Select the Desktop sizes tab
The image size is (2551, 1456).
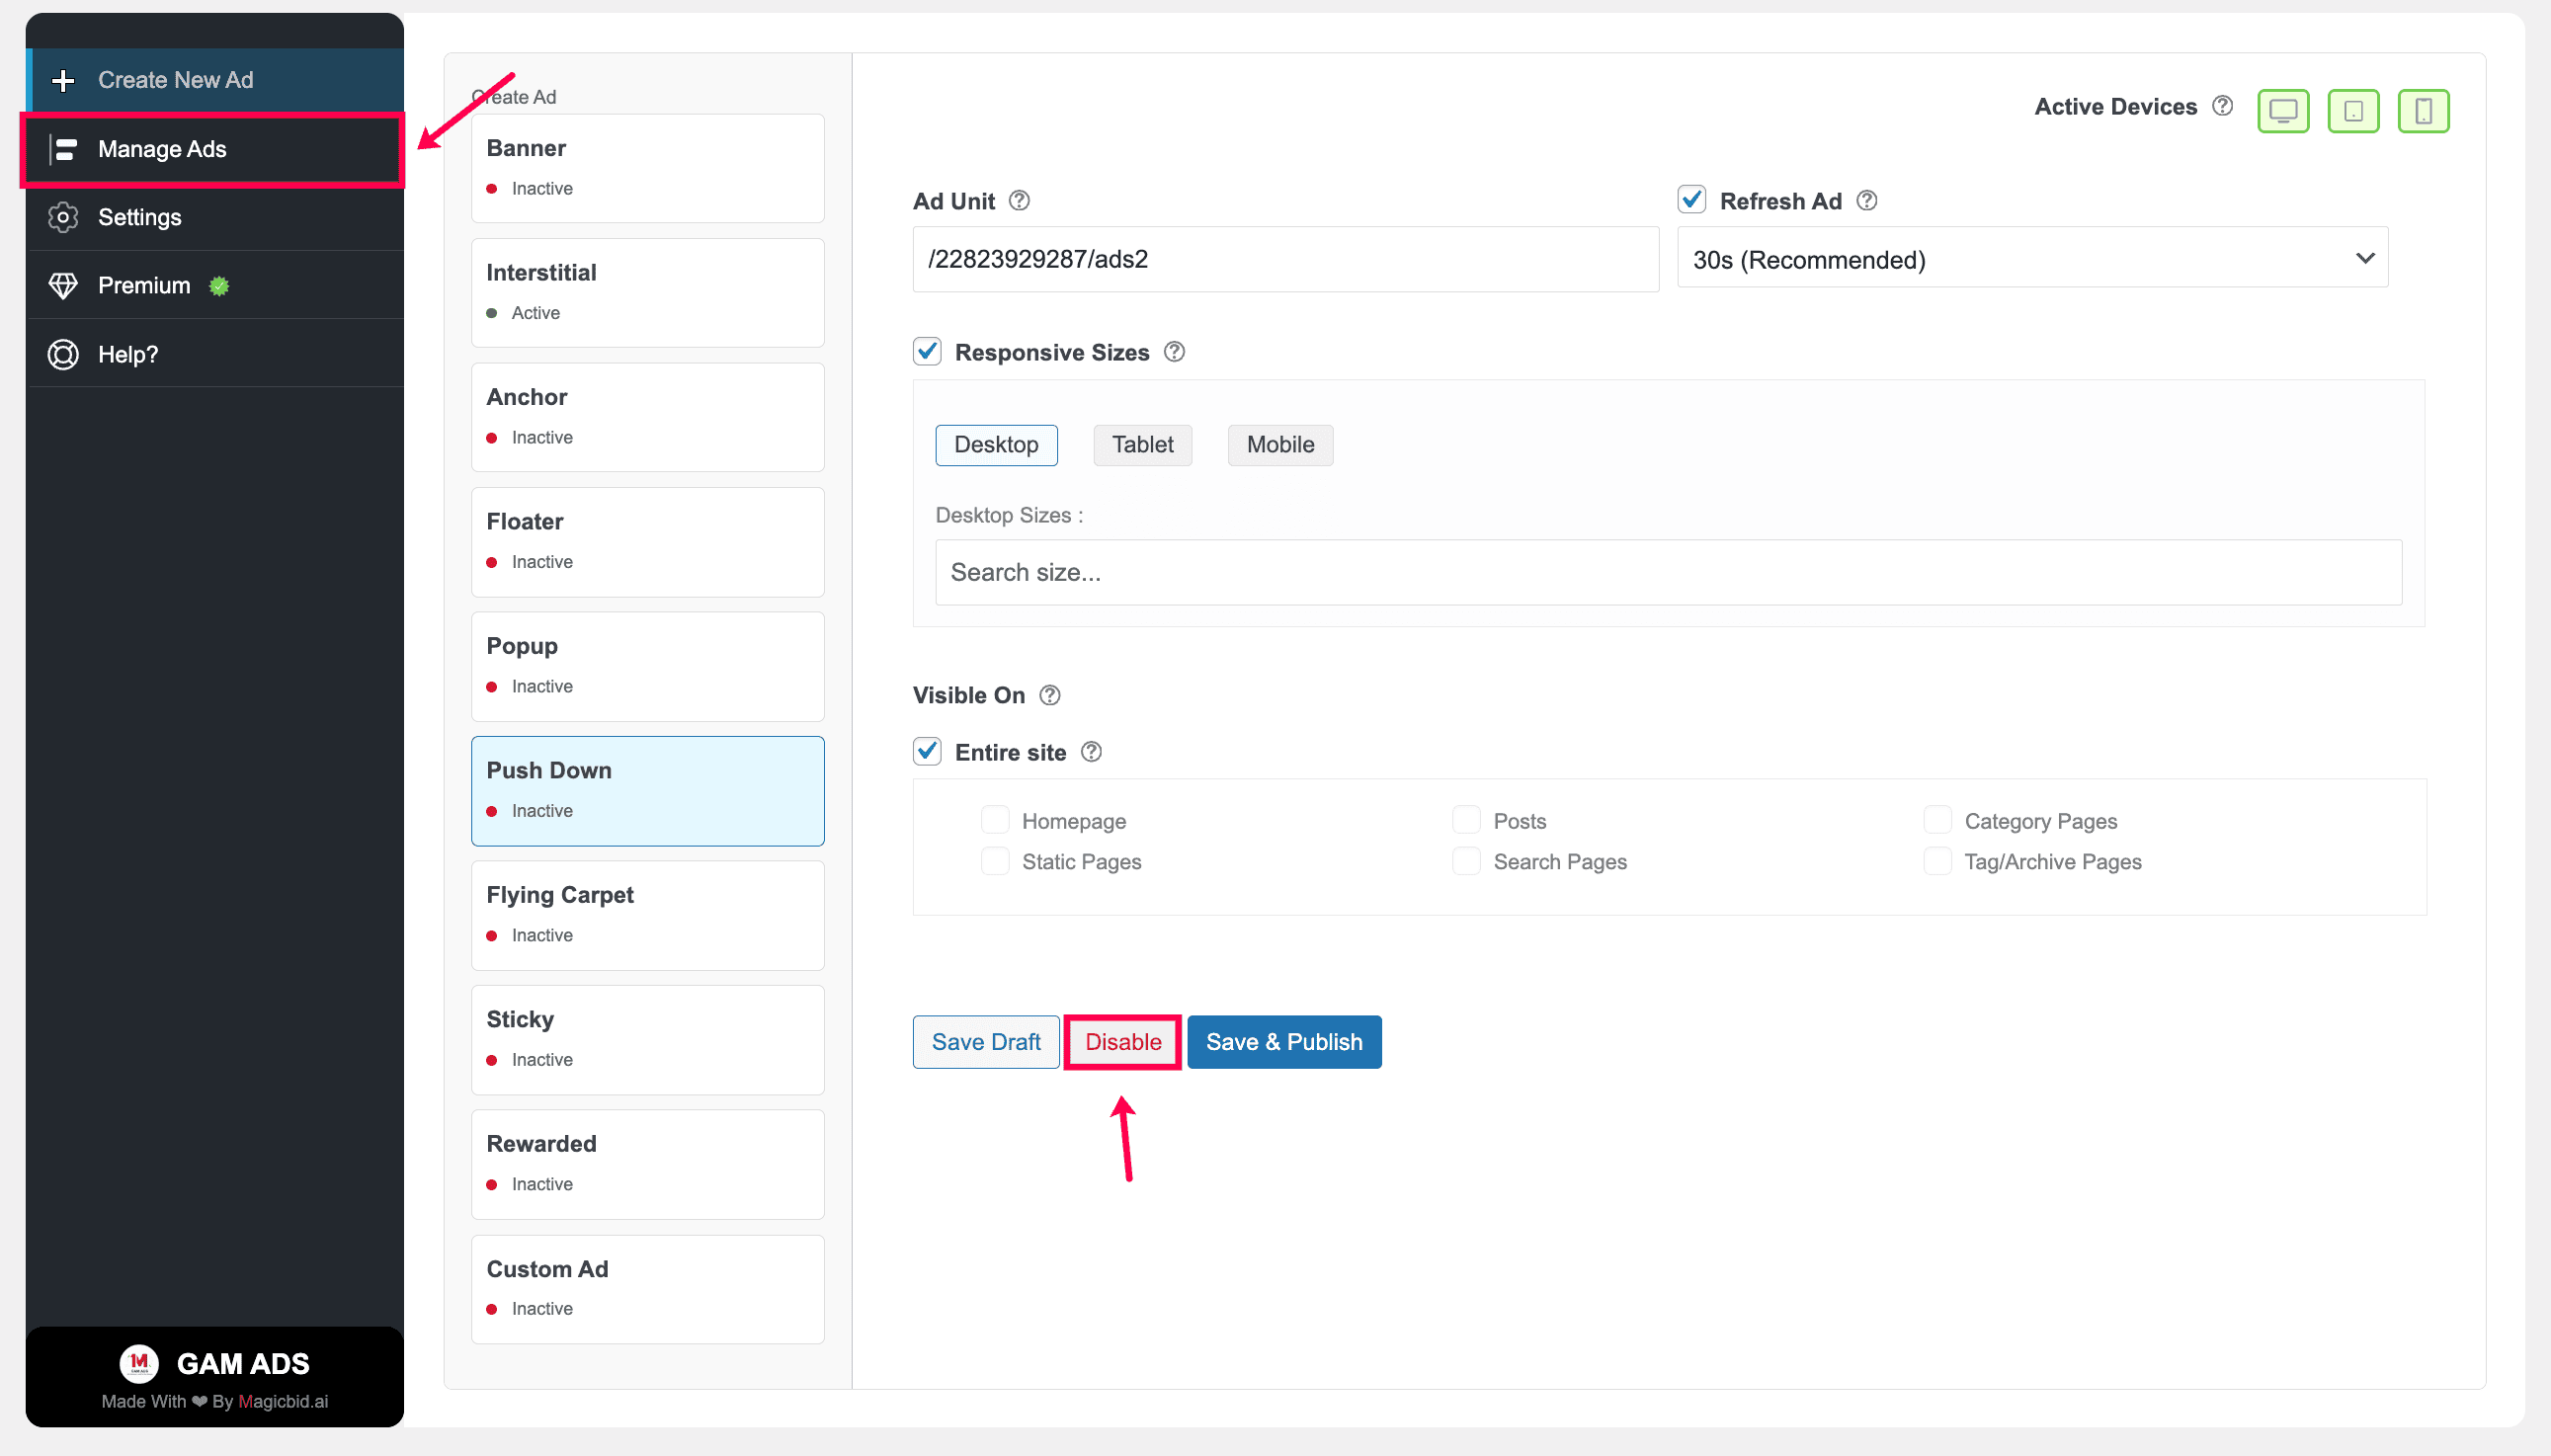click(996, 445)
